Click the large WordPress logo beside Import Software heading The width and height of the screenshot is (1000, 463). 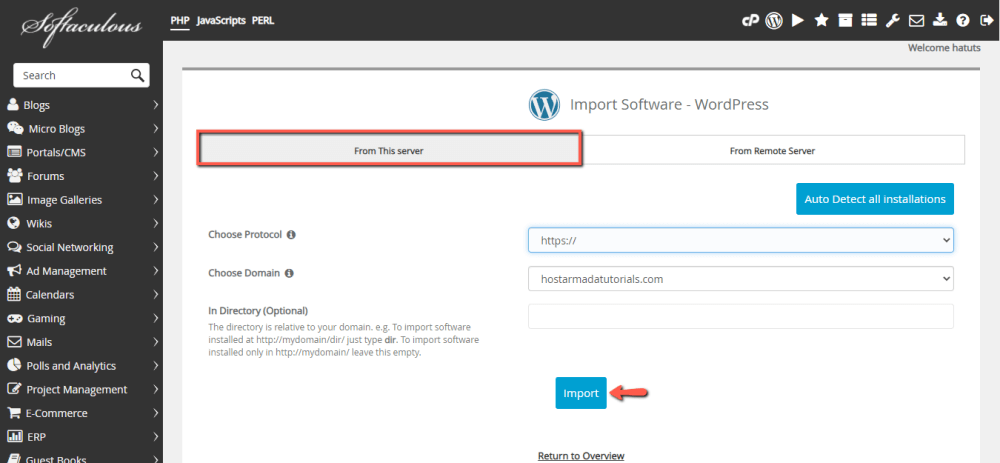(x=544, y=105)
